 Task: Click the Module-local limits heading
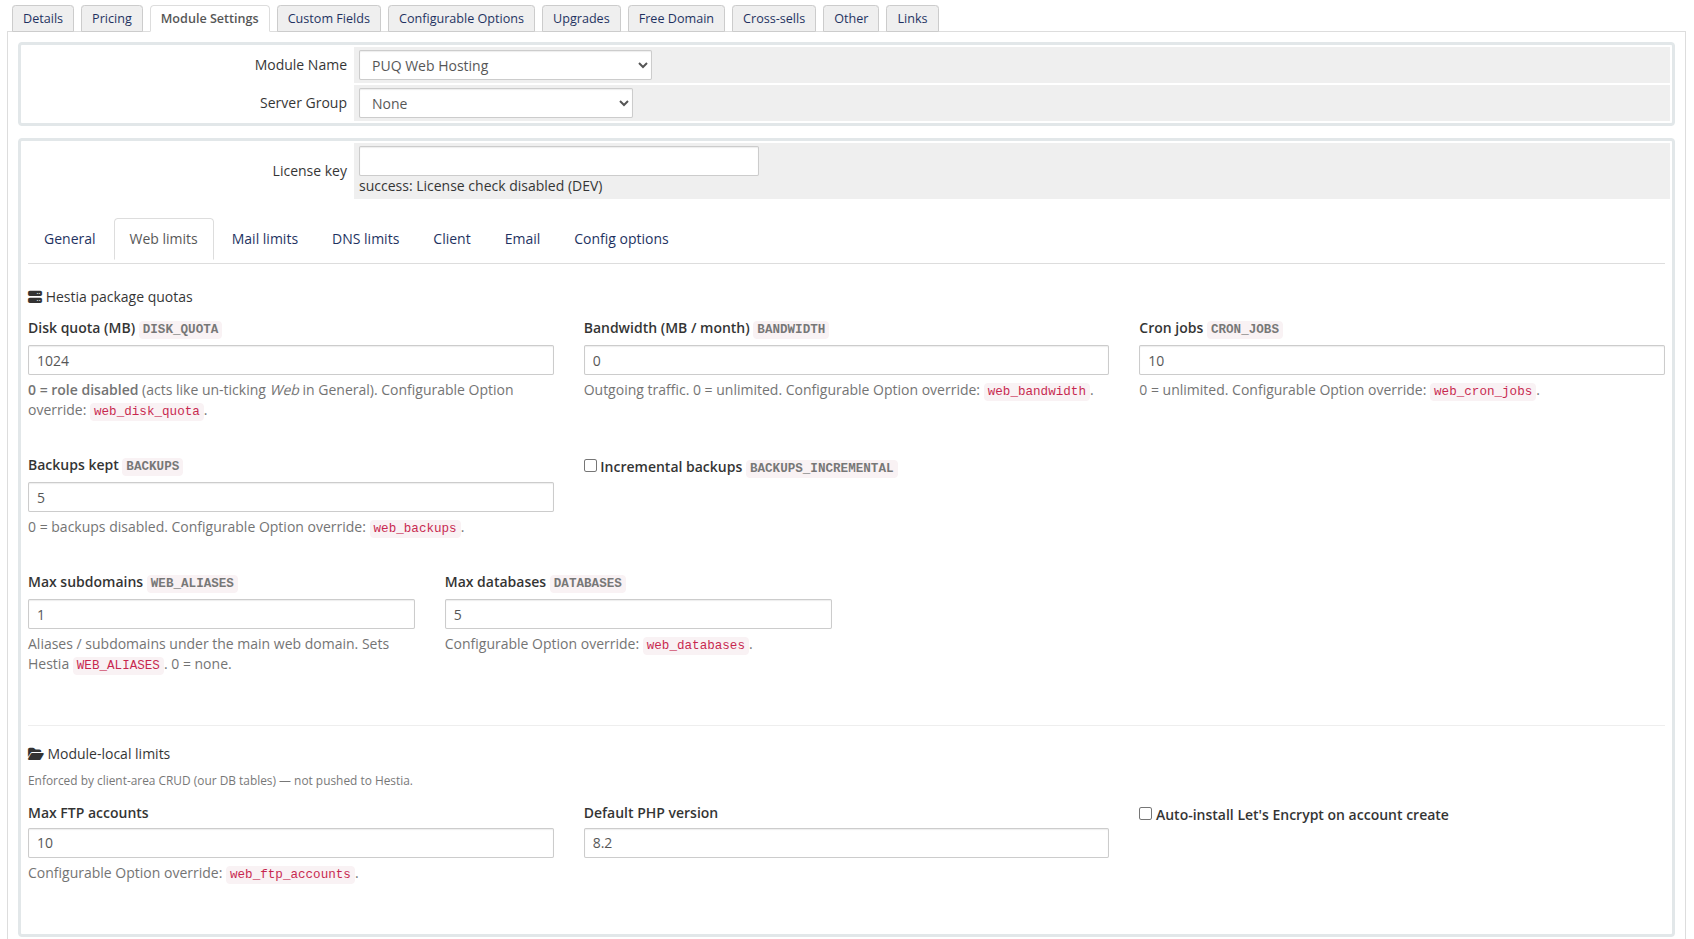click(x=109, y=754)
